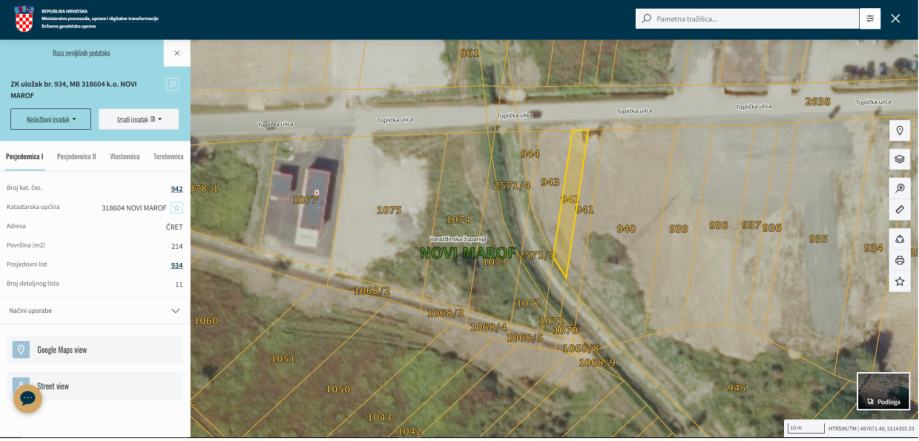Open the Neslužbeni izvadak dropdown
Viewport: 919px width, 441px height.
(x=50, y=119)
